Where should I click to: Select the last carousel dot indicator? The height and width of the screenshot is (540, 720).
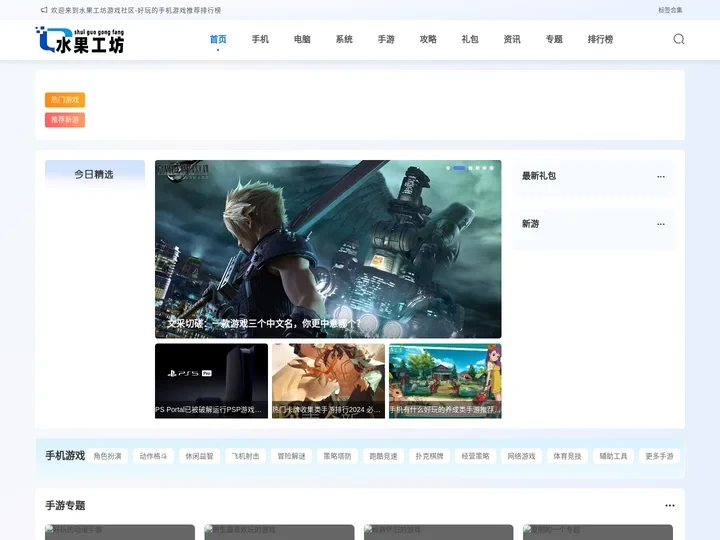491,168
